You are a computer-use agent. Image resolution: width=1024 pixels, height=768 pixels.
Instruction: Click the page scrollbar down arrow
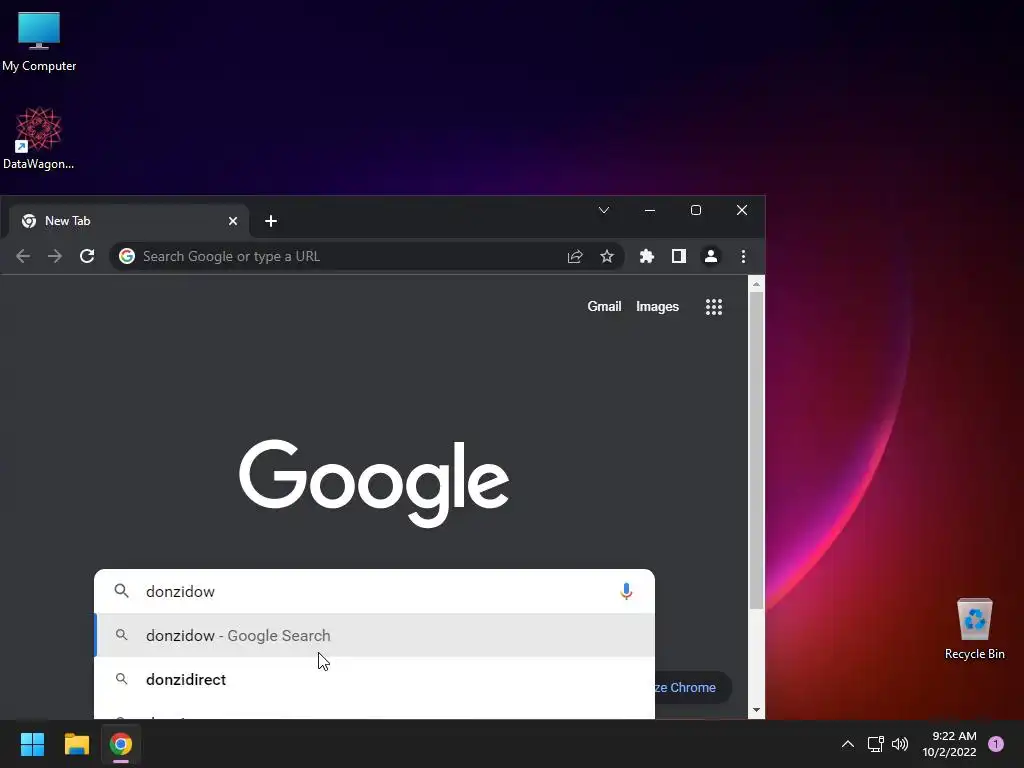756,710
